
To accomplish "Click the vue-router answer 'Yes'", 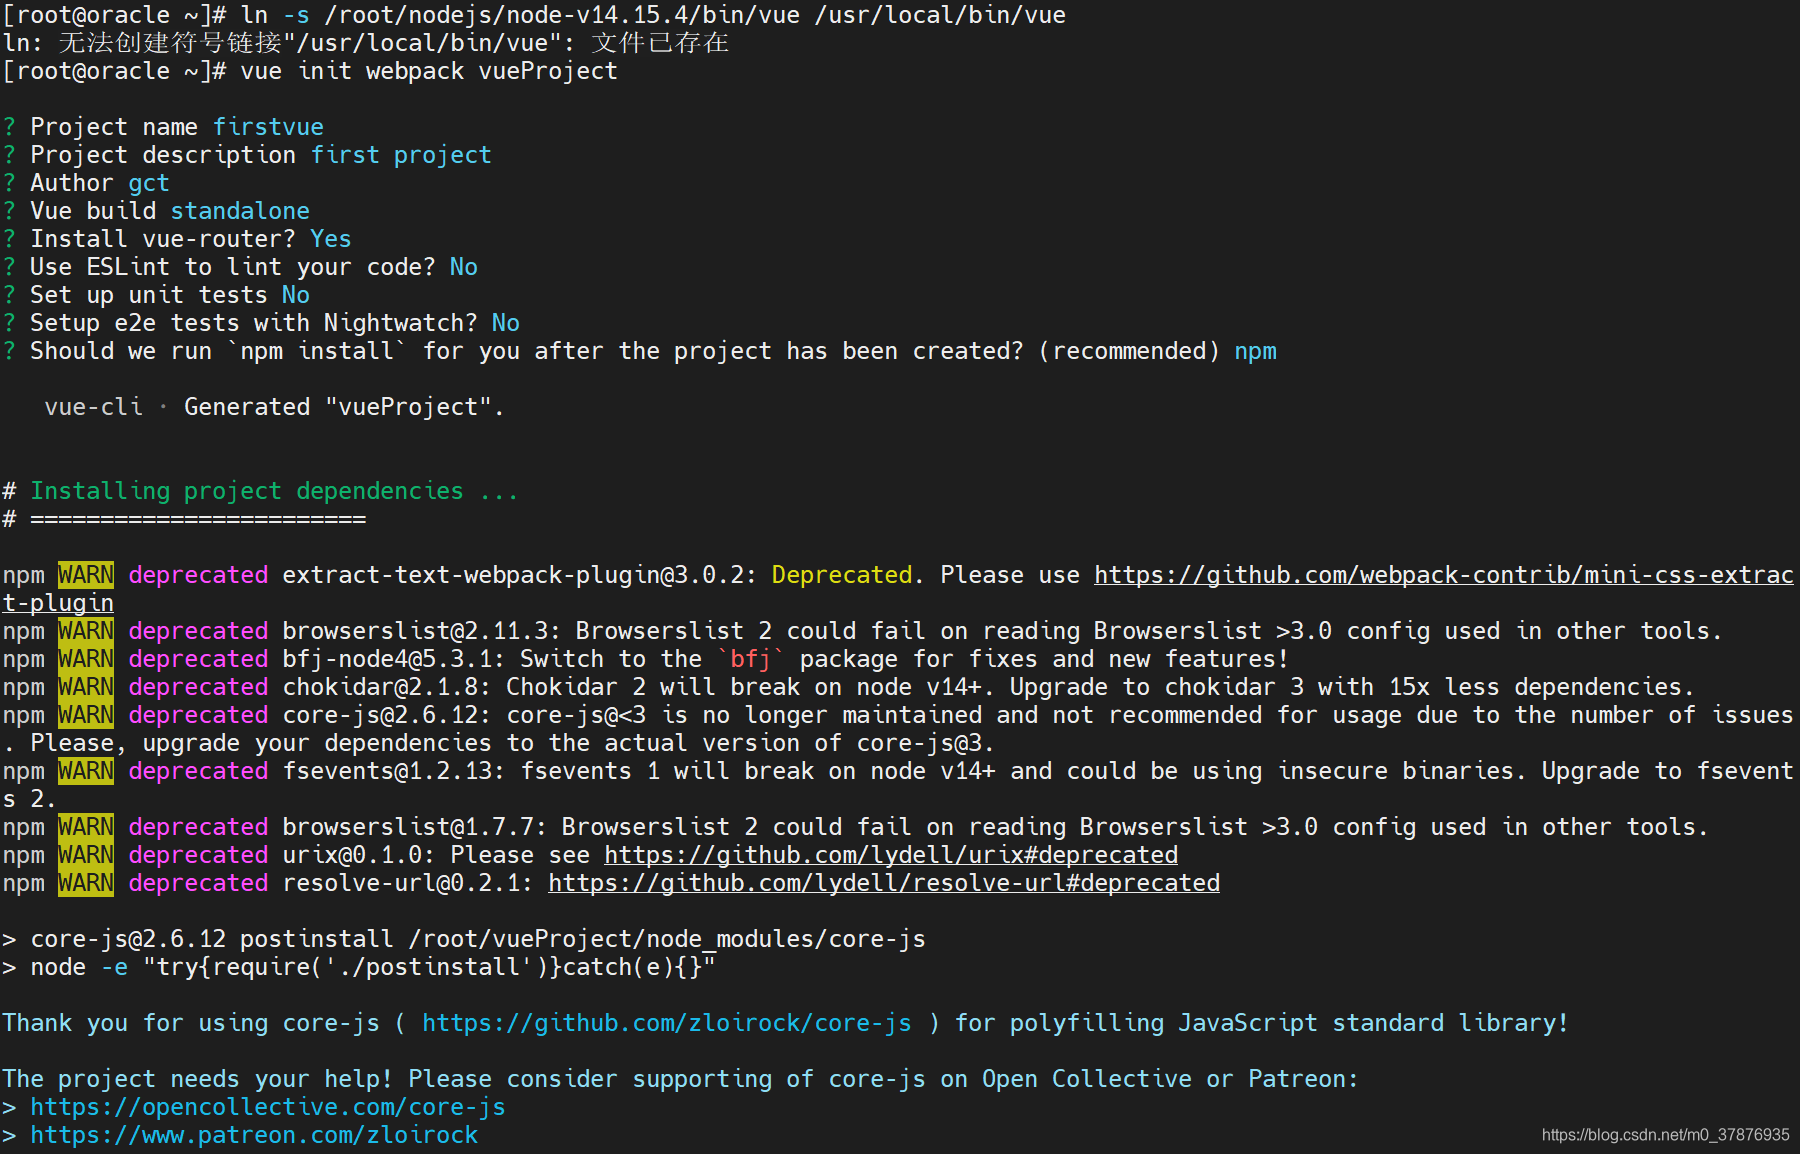I will point(331,239).
